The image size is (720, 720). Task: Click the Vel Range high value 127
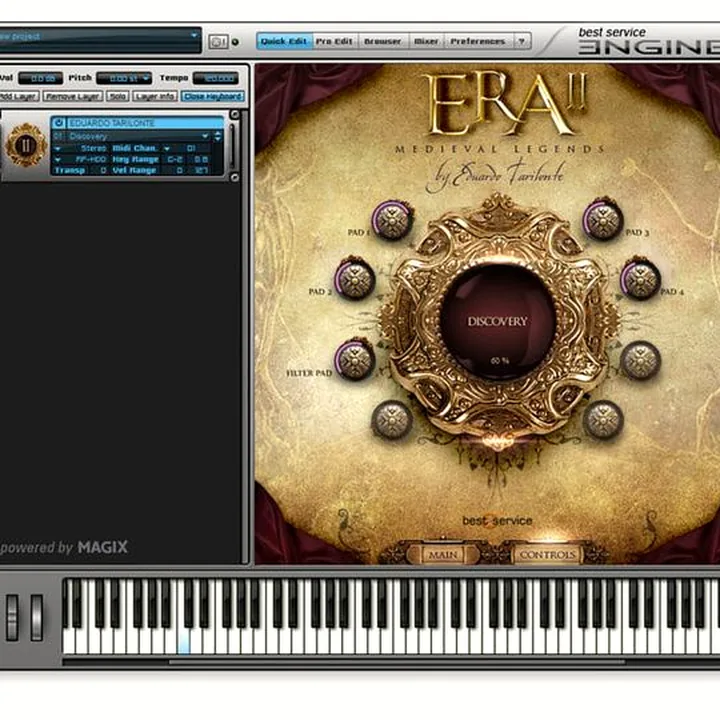click(x=201, y=170)
